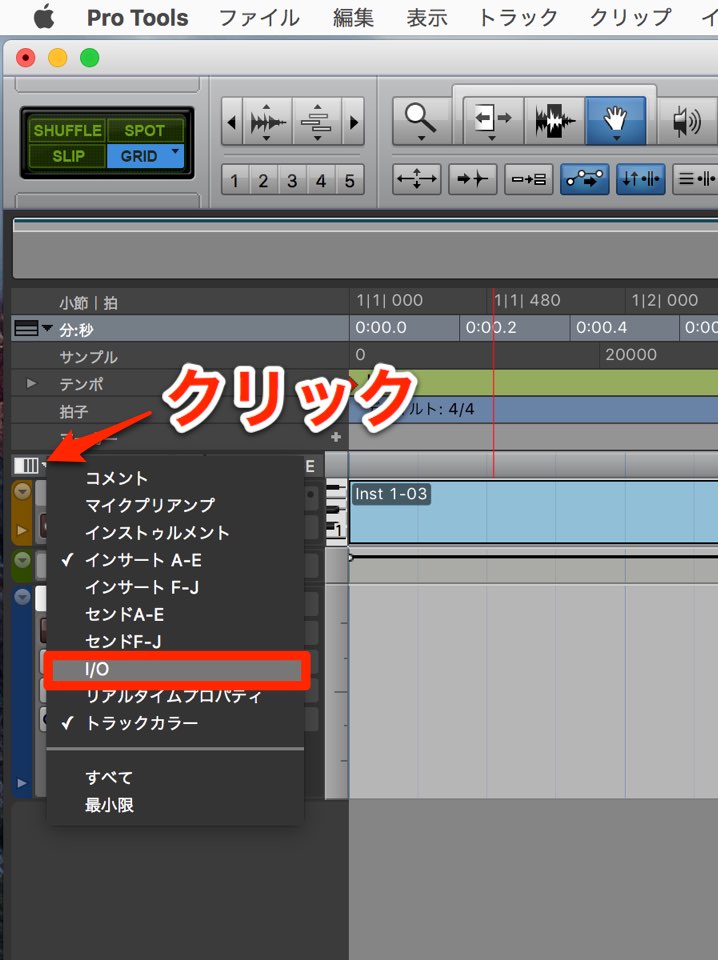Image resolution: width=718 pixels, height=960 pixels.
Task: Click the green track color strip
Action: (x=23, y=566)
